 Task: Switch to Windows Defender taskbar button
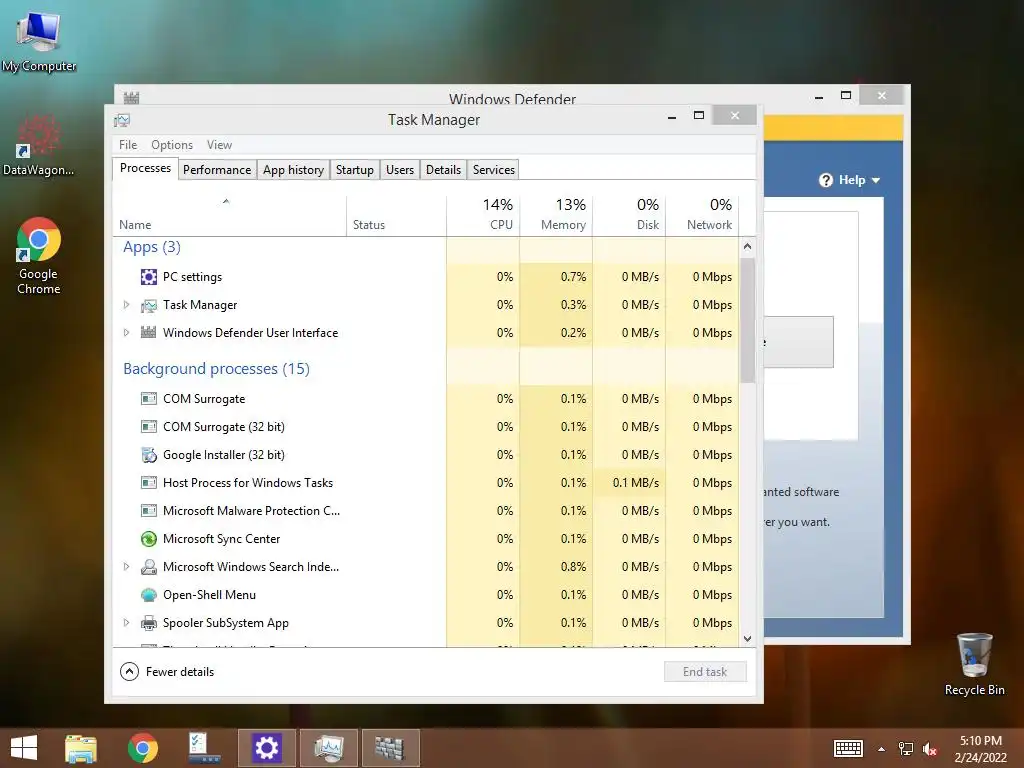tap(391, 748)
